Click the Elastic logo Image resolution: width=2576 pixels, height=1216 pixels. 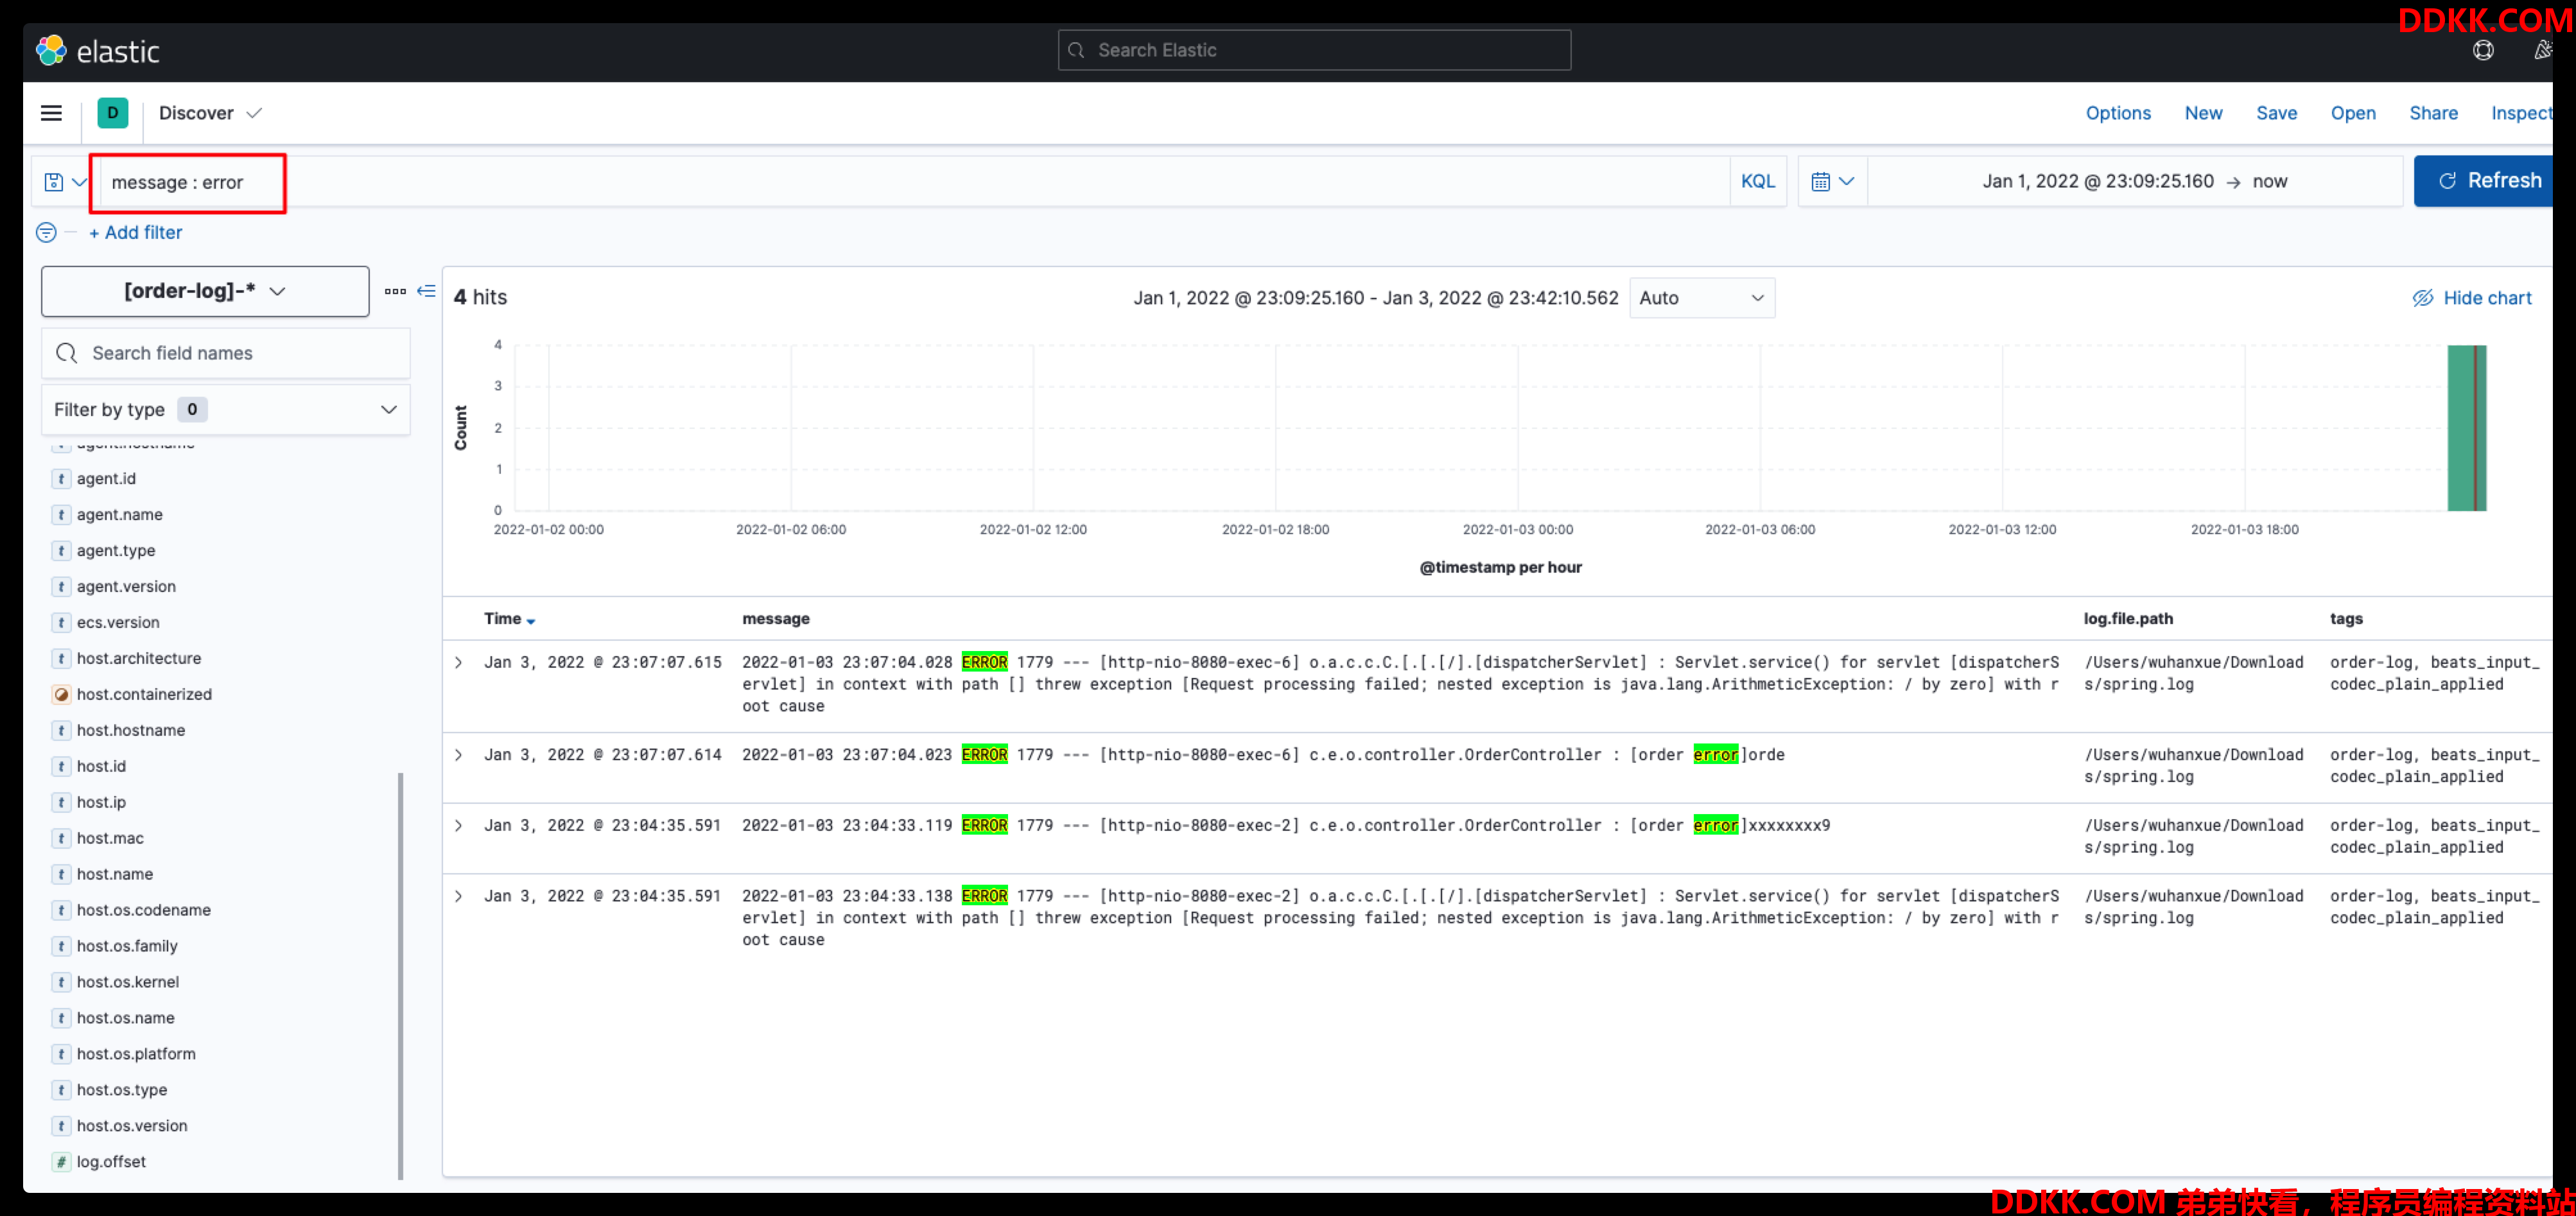tap(97, 51)
